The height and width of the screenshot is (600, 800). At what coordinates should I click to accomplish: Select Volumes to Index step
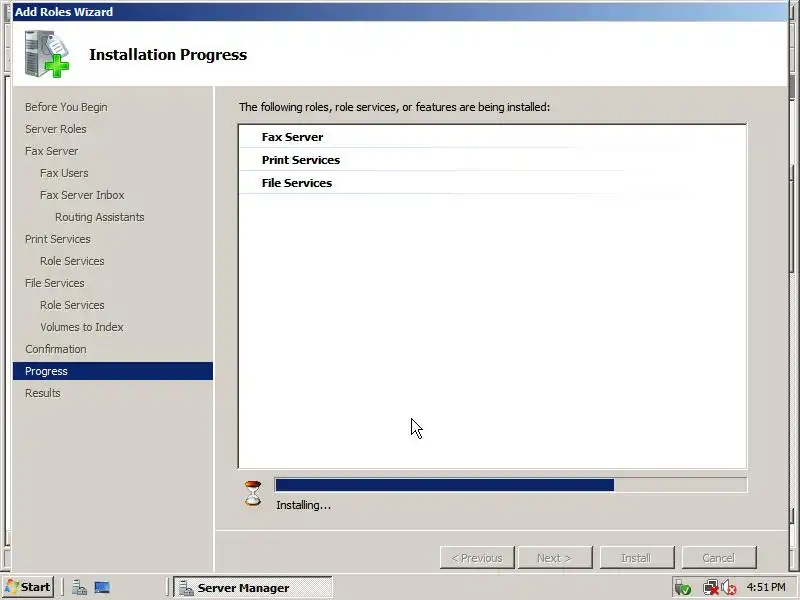[x=82, y=327]
